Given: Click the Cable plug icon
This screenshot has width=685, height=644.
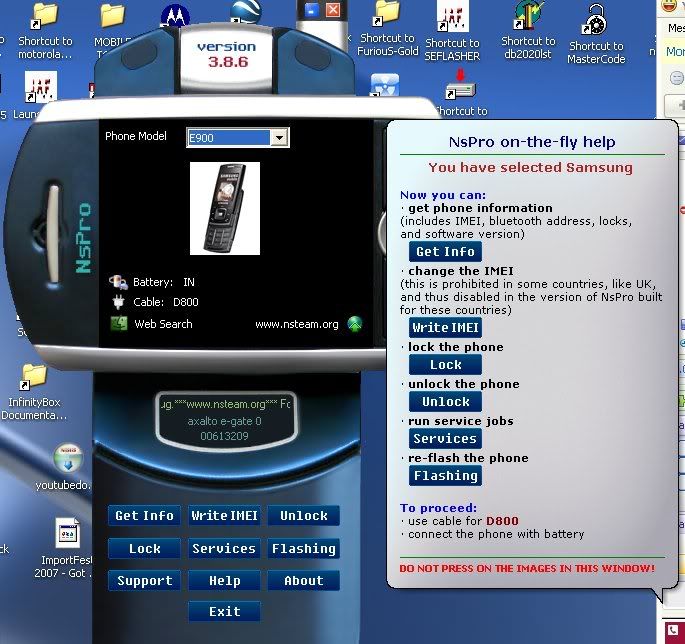Looking at the screenshot, I should (x=118, y=302).
